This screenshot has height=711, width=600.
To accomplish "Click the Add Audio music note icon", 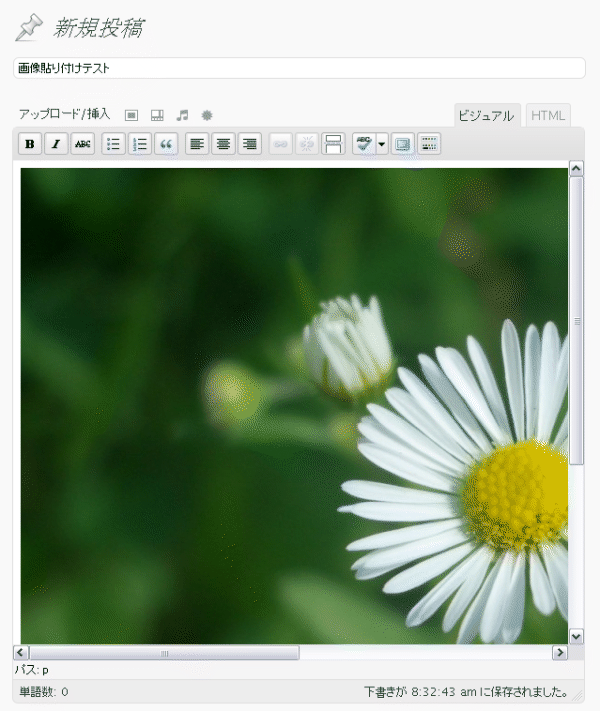I will [182, 115].
